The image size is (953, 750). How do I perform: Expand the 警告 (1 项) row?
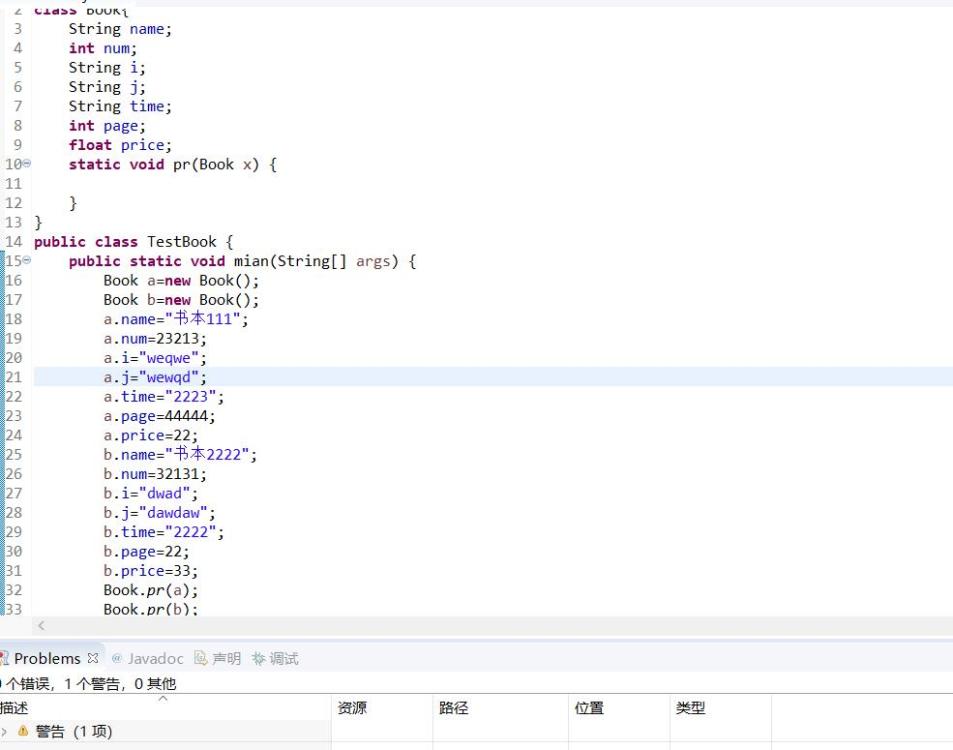click(x=4, y=731)
